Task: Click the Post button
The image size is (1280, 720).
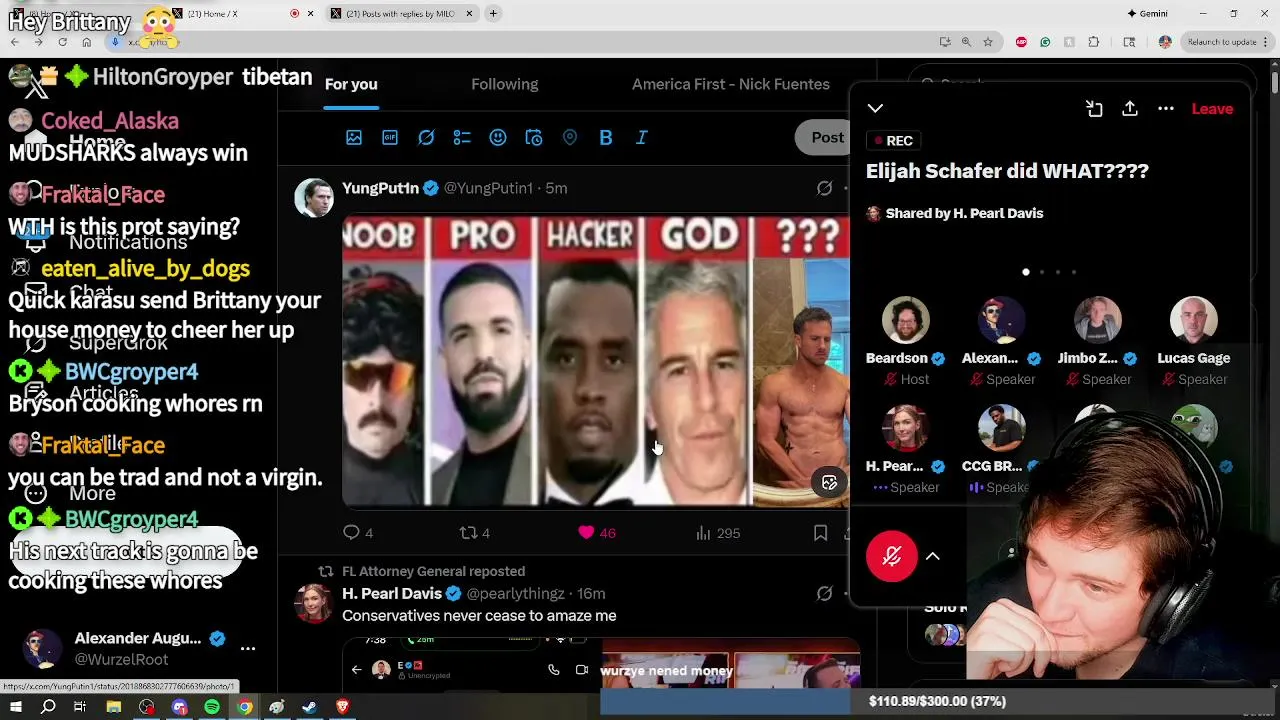Action: (826, 138)
